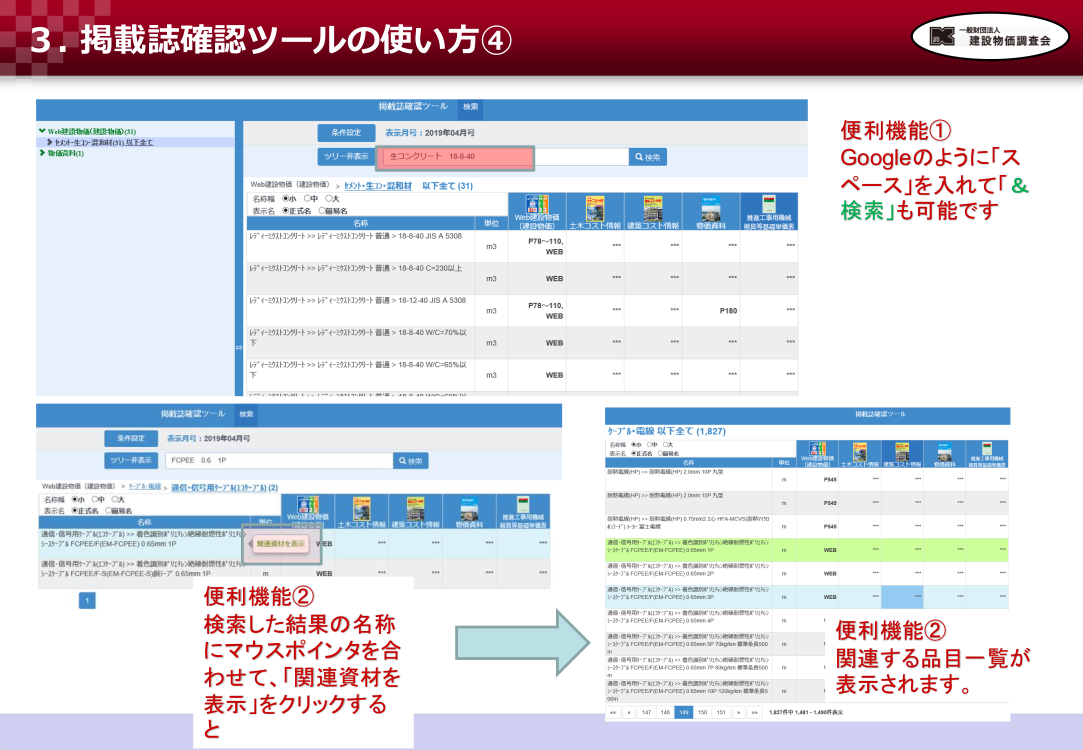
Task: Select 名称幅 大 radio in ケーブル・電線 list
Action: [x=664, y=445]
